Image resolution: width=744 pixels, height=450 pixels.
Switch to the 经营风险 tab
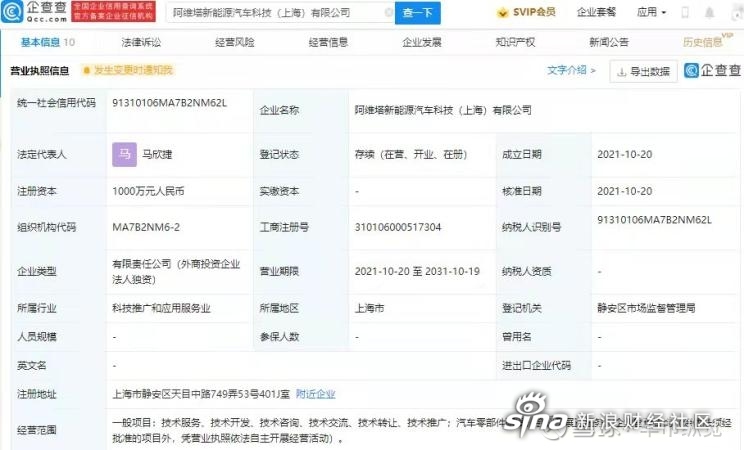tap(234, 42)
